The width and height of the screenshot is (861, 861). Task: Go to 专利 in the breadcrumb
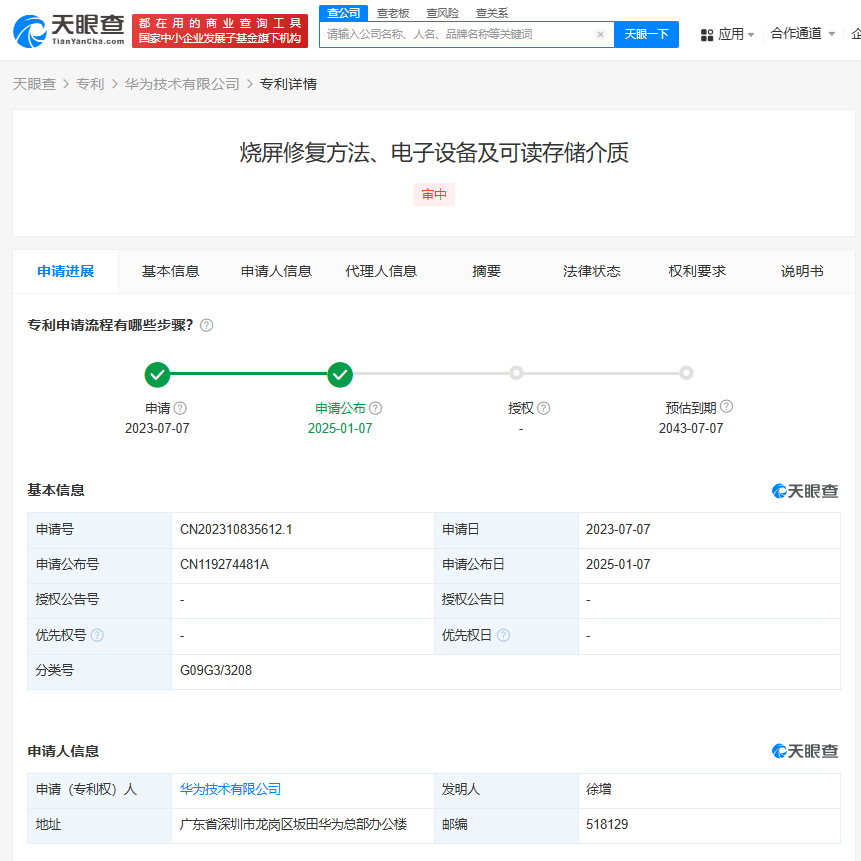tap(90, 84)
